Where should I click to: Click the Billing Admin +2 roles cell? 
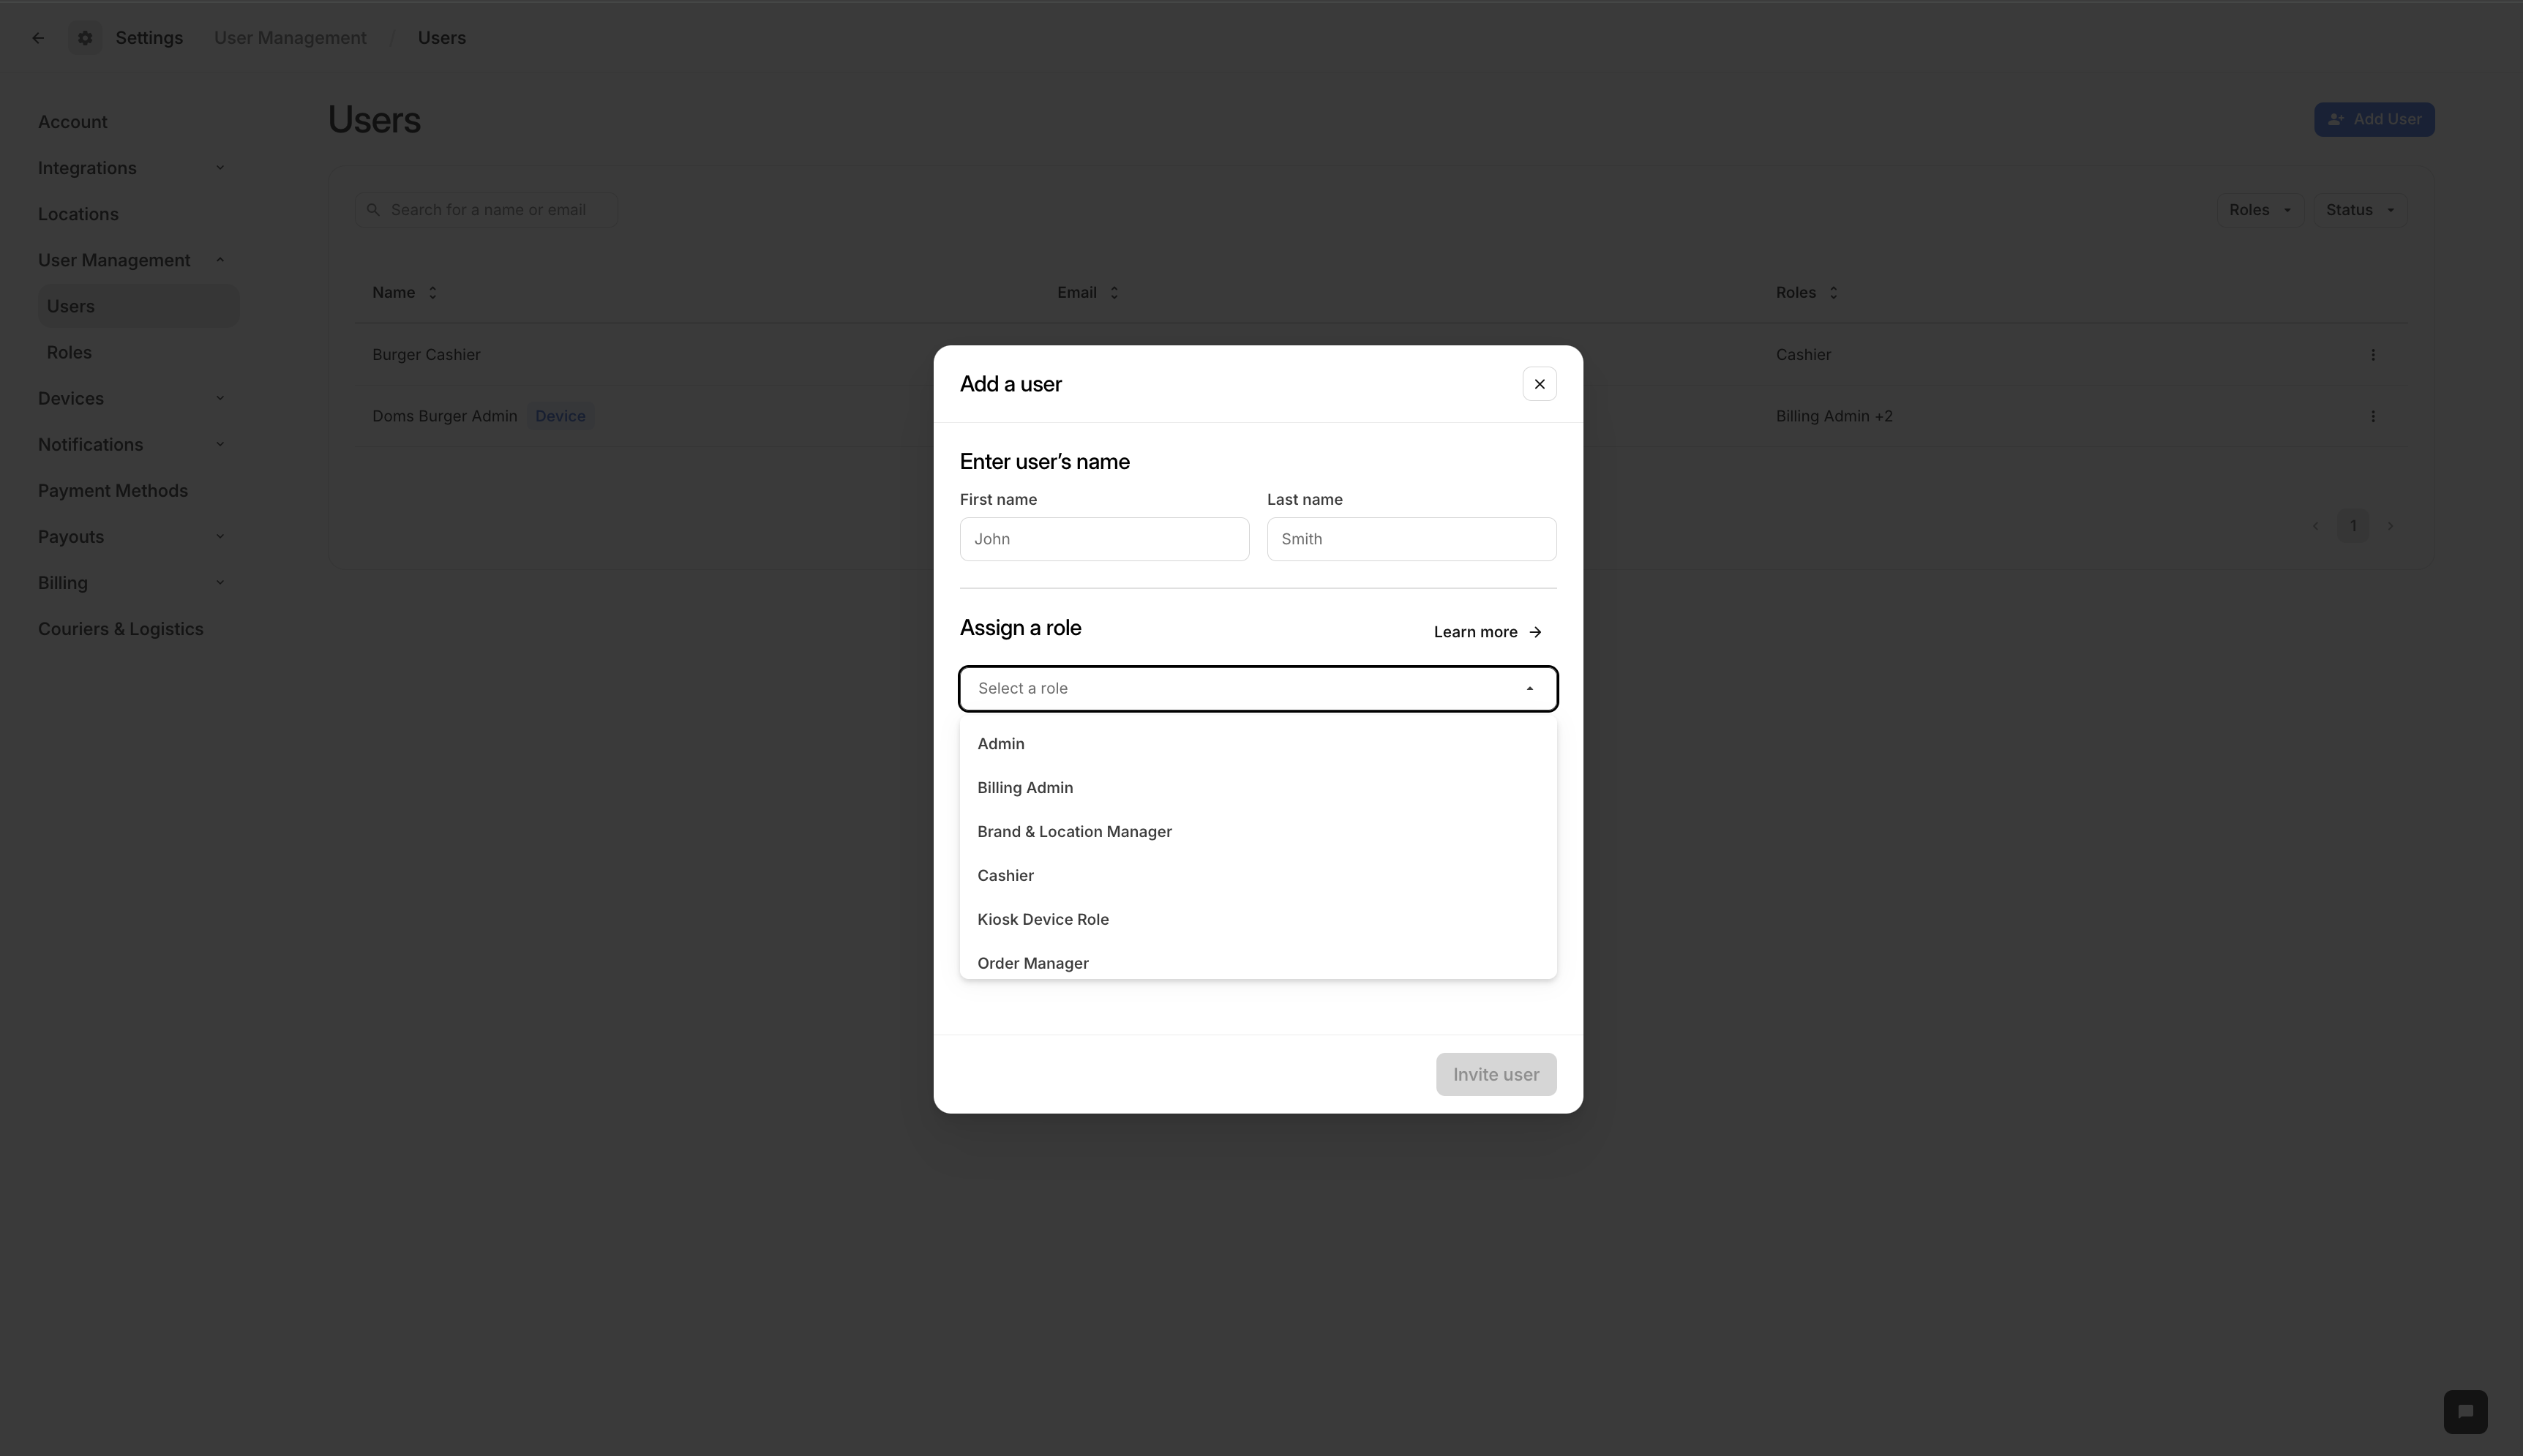click(1834, 416)
